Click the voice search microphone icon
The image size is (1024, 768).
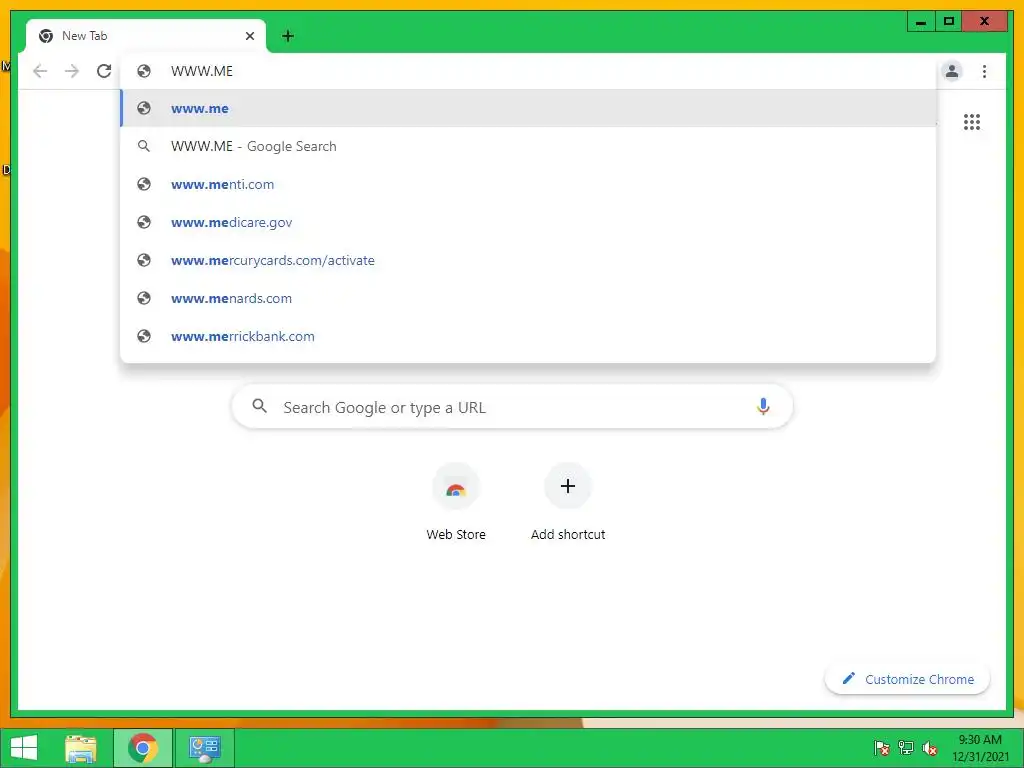click(763, 406)
